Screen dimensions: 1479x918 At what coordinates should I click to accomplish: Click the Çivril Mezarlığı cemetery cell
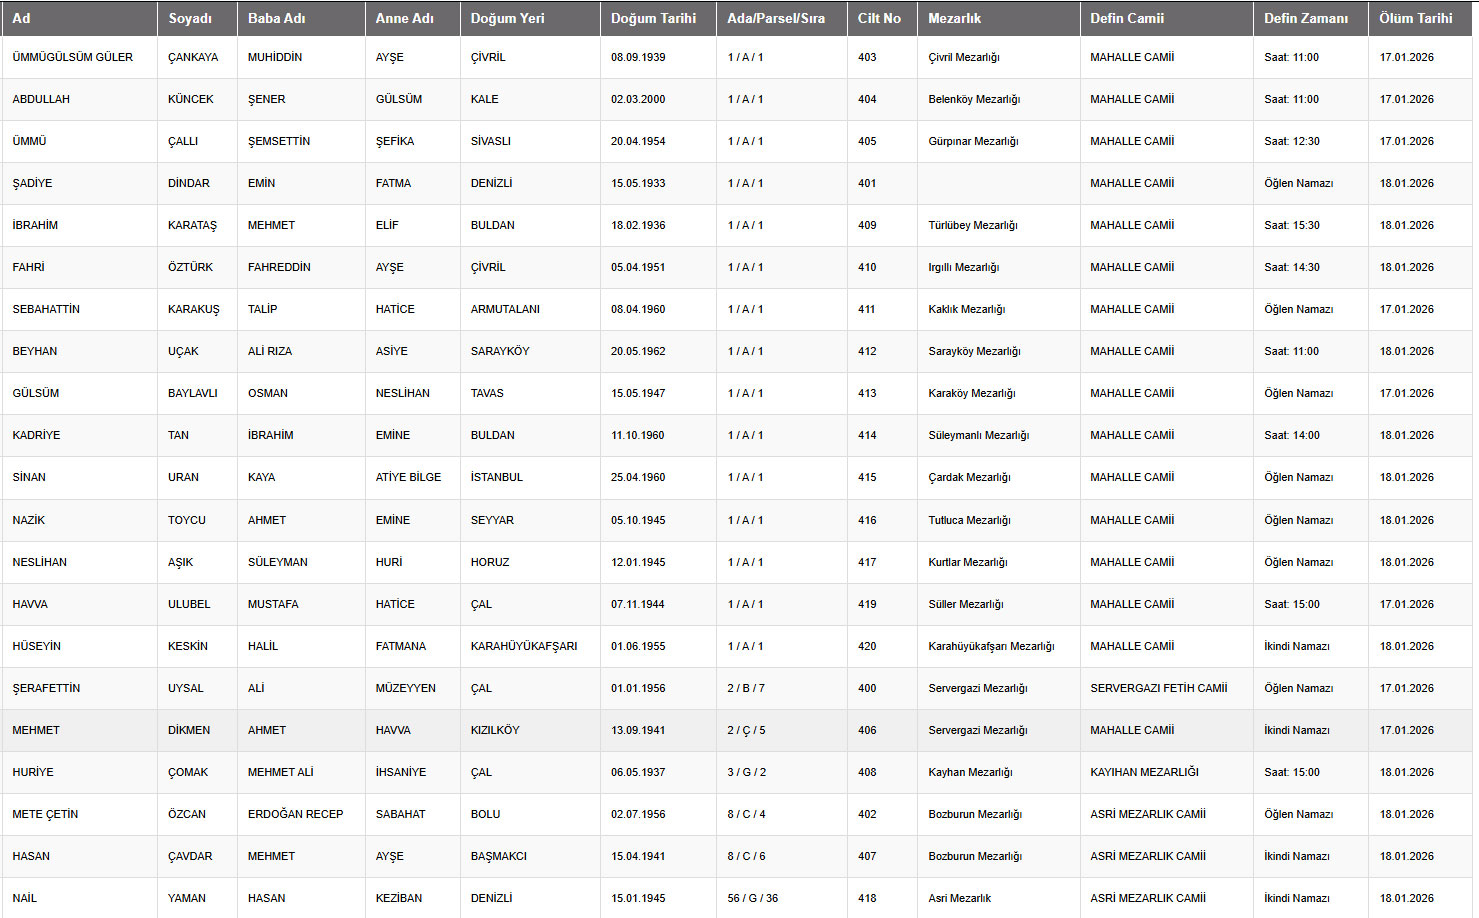pyautogui.click(x=963, y=57)
